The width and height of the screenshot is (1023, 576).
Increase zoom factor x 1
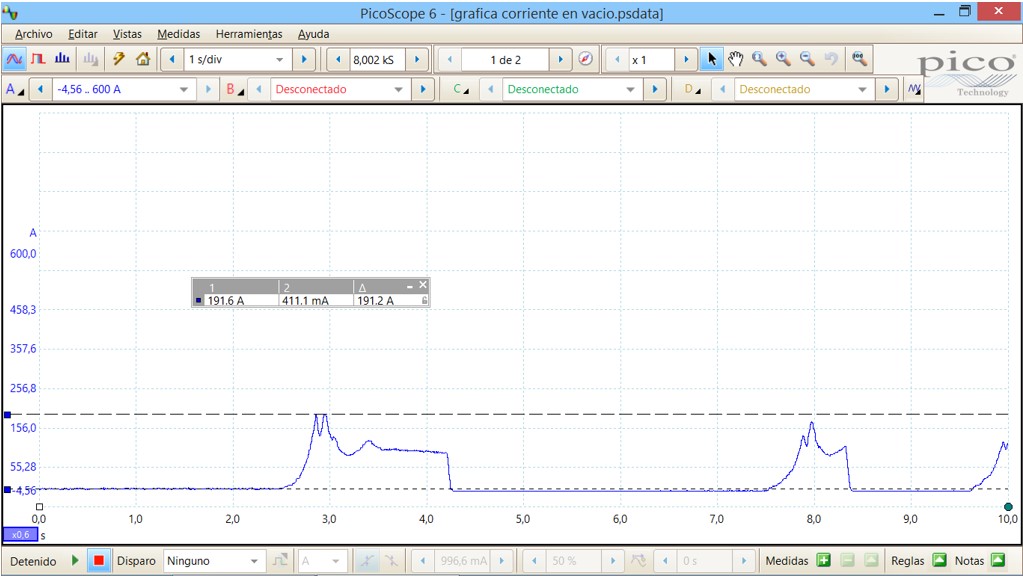coord(686,59)
